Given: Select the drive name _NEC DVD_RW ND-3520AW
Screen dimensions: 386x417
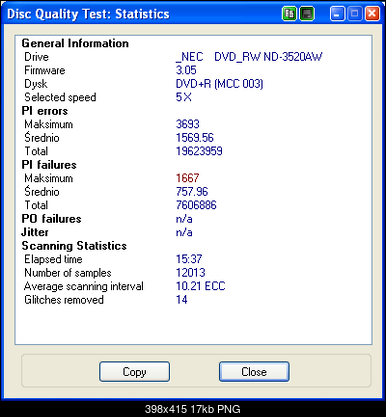Looking at the screenshot, I should pyautogui.click(x=249, y=57).
